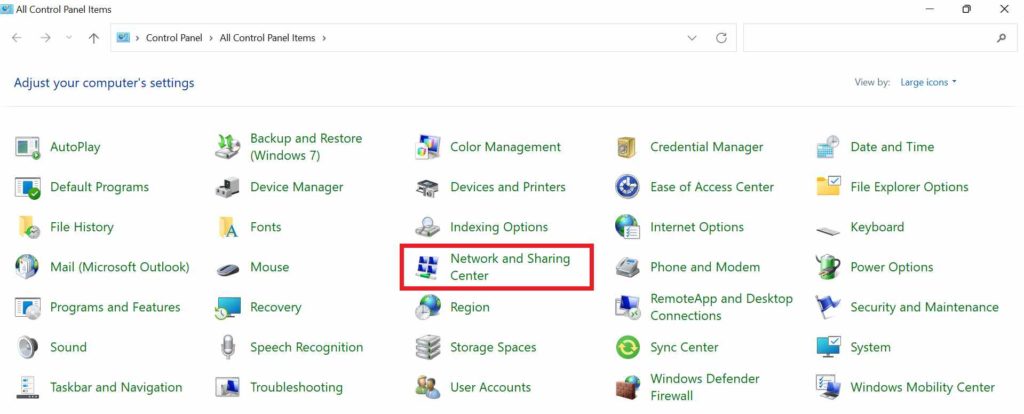Open RemoteApp and Desktop Connections link
Screen dimensions: 1024x414
pos(722,307)
